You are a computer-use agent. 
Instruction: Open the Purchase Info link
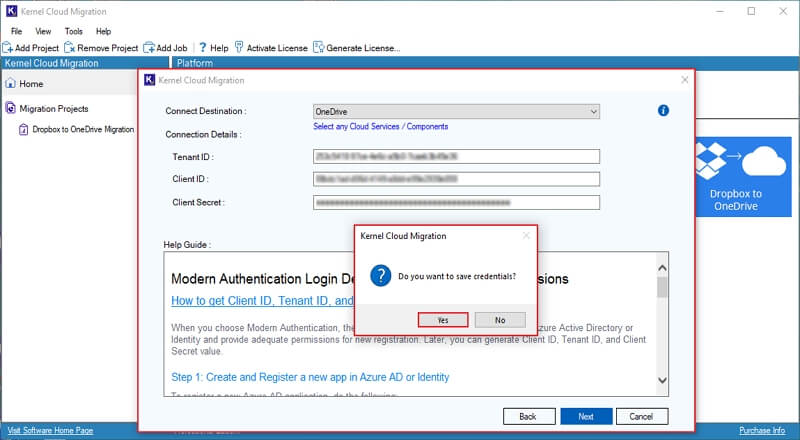(762, 430)
